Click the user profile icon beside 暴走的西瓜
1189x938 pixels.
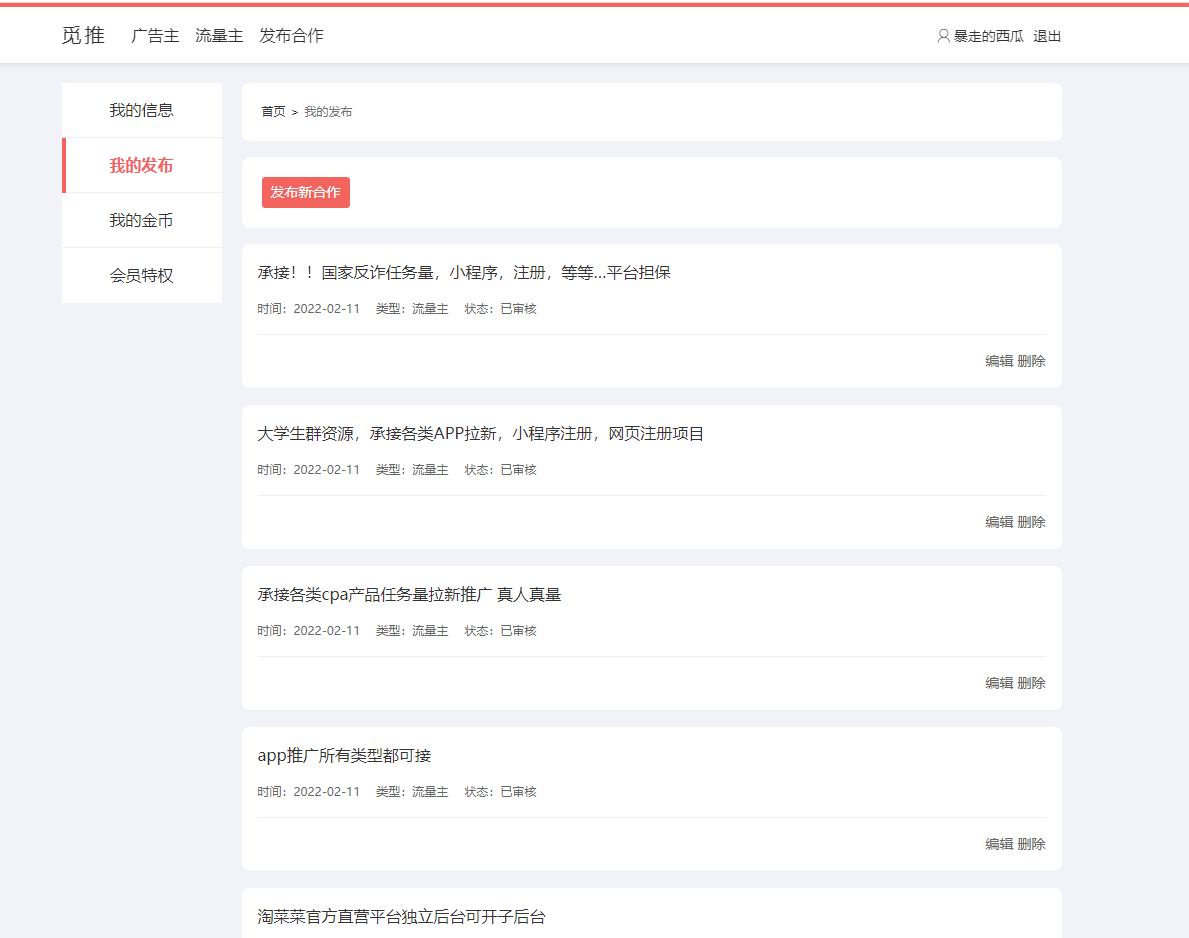(x=942, y=36)
